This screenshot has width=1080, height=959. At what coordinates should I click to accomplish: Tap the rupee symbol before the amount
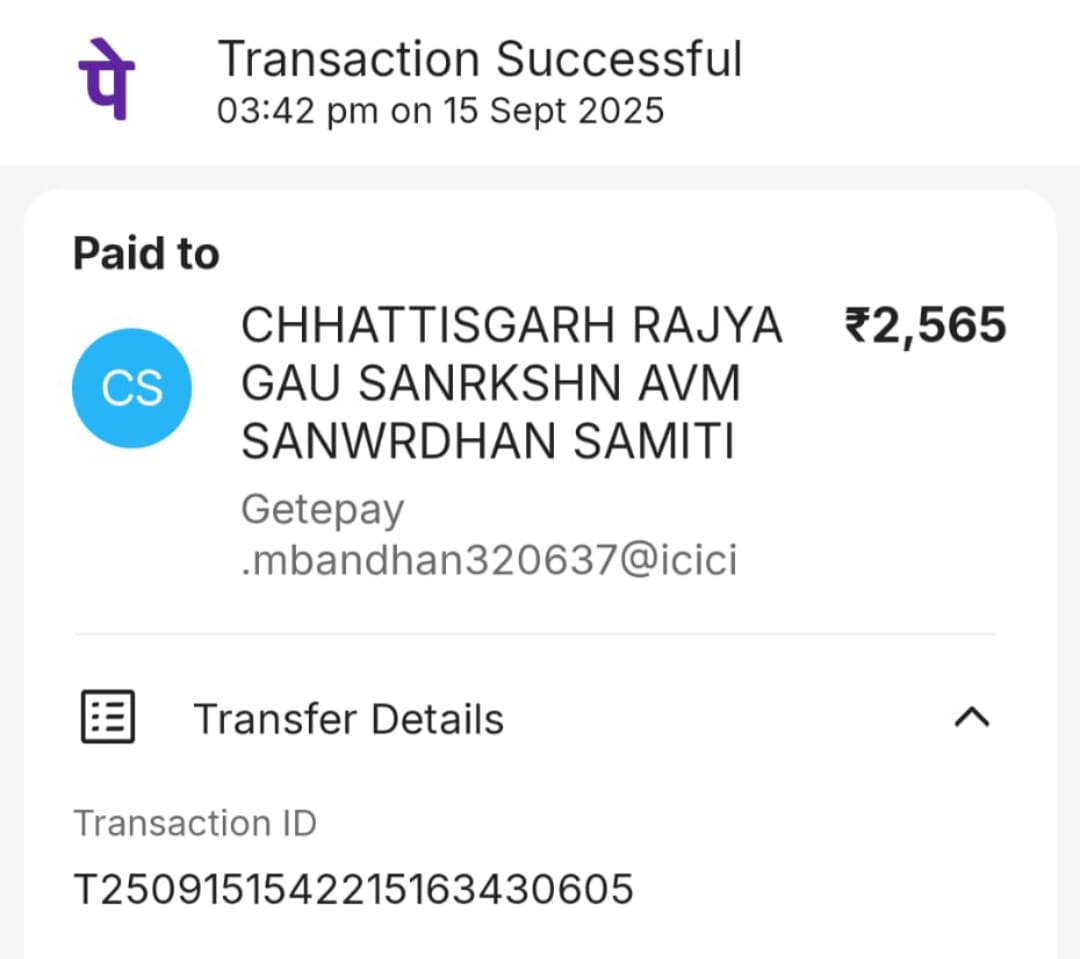pos(858,326)
